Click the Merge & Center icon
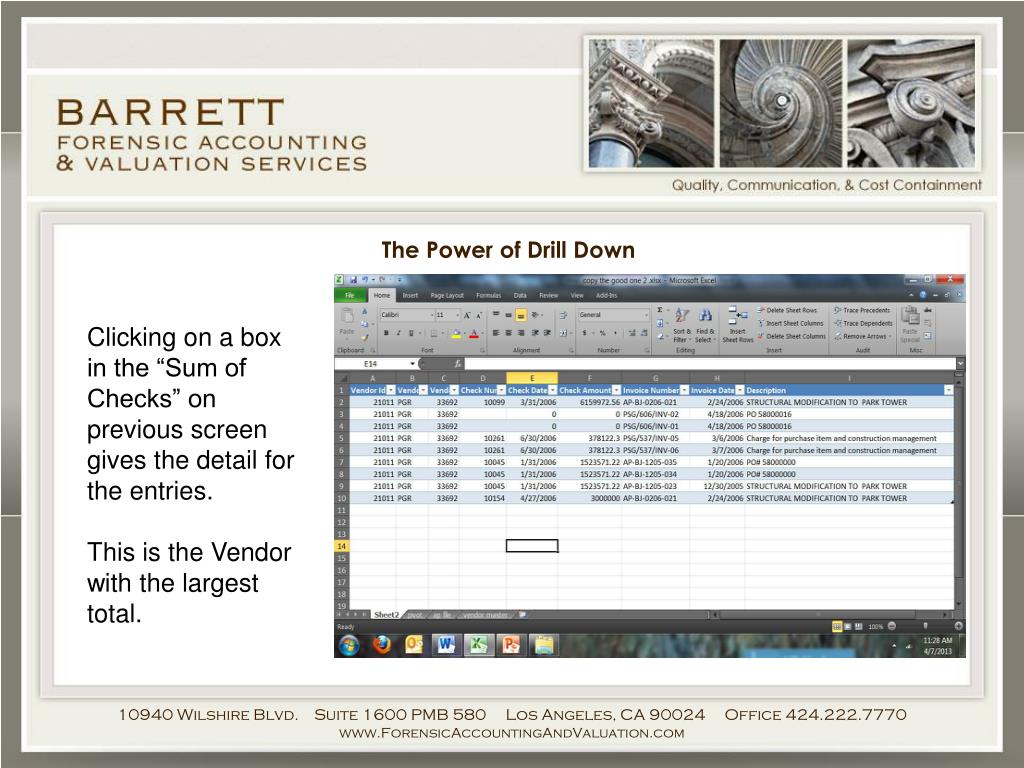The height and width of the screenshot is (768, 1024). (564, 333)
